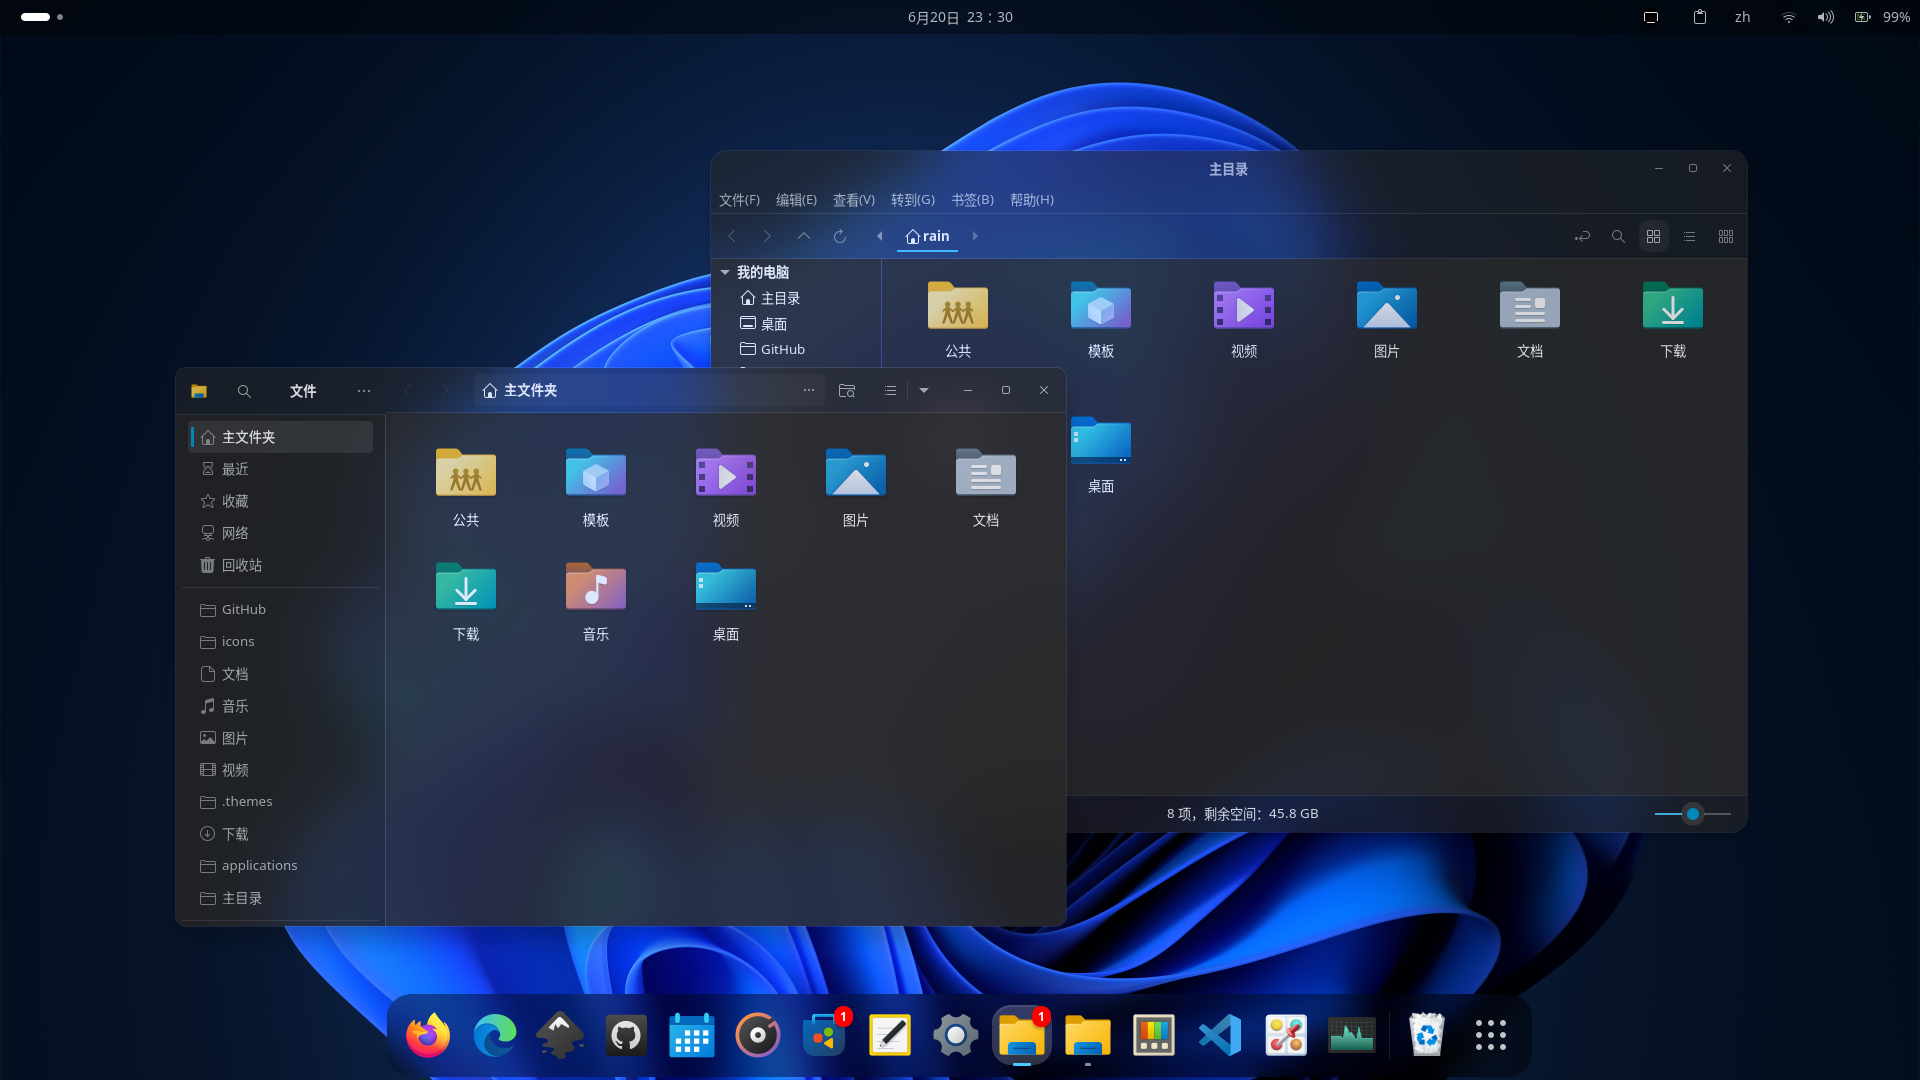The height and width of the screenshot is (1080, 1920).
Task: Select list view in the 主目录 toolbar
Action: (1690, 236)
